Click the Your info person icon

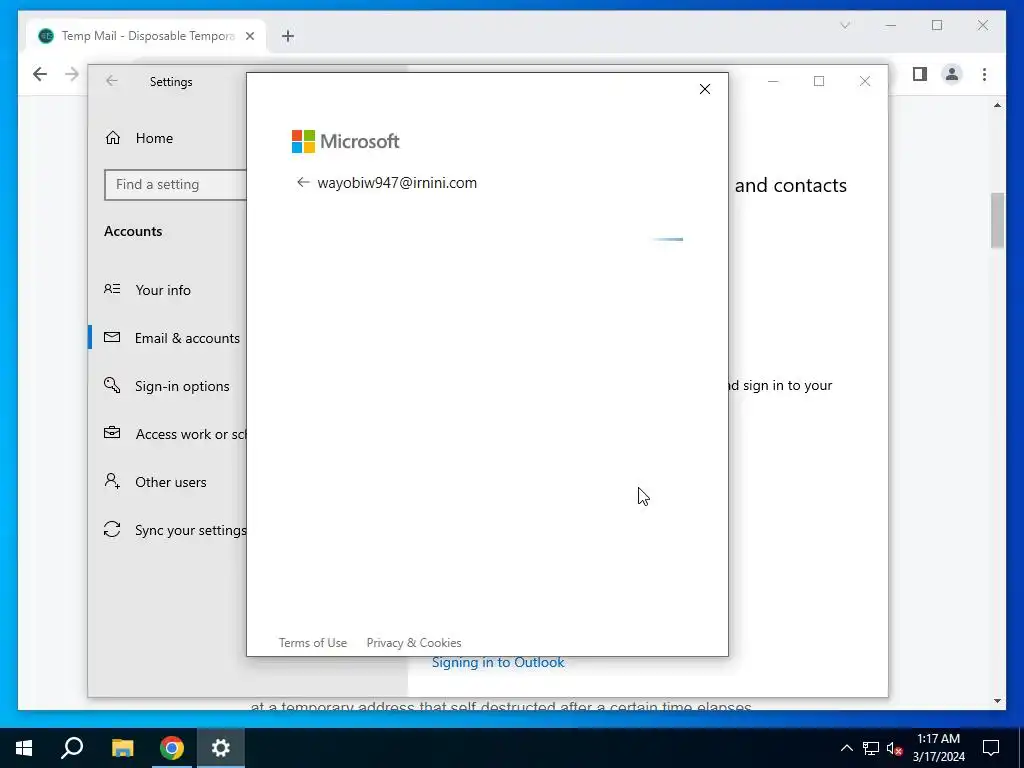(x=112, y=289)
